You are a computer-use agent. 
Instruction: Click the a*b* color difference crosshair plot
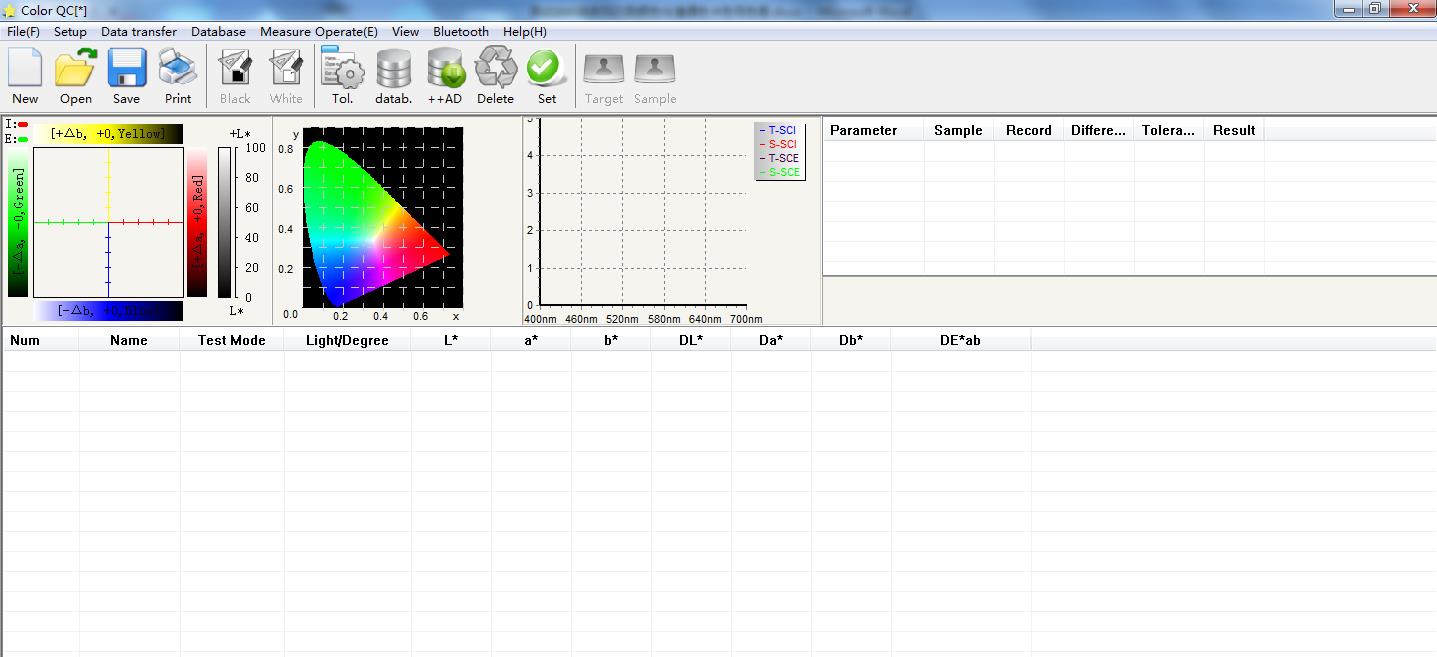(x=109, y=222)
